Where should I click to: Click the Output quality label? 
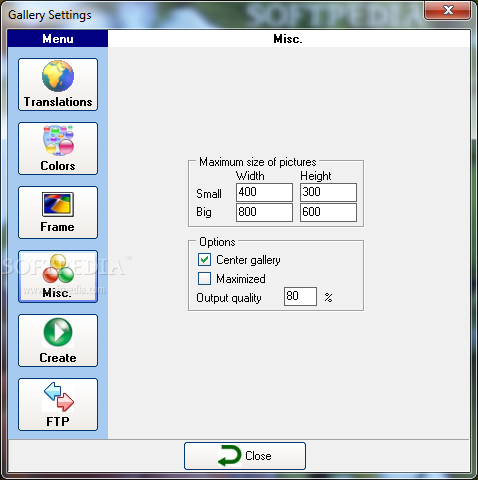click(x=229, y=298)
